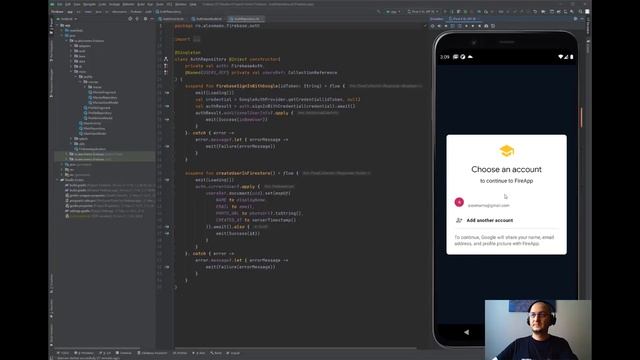Expand the manifests folder
Image resolution: width=640 pixels, height=360 pixels.
pos(62,31)
